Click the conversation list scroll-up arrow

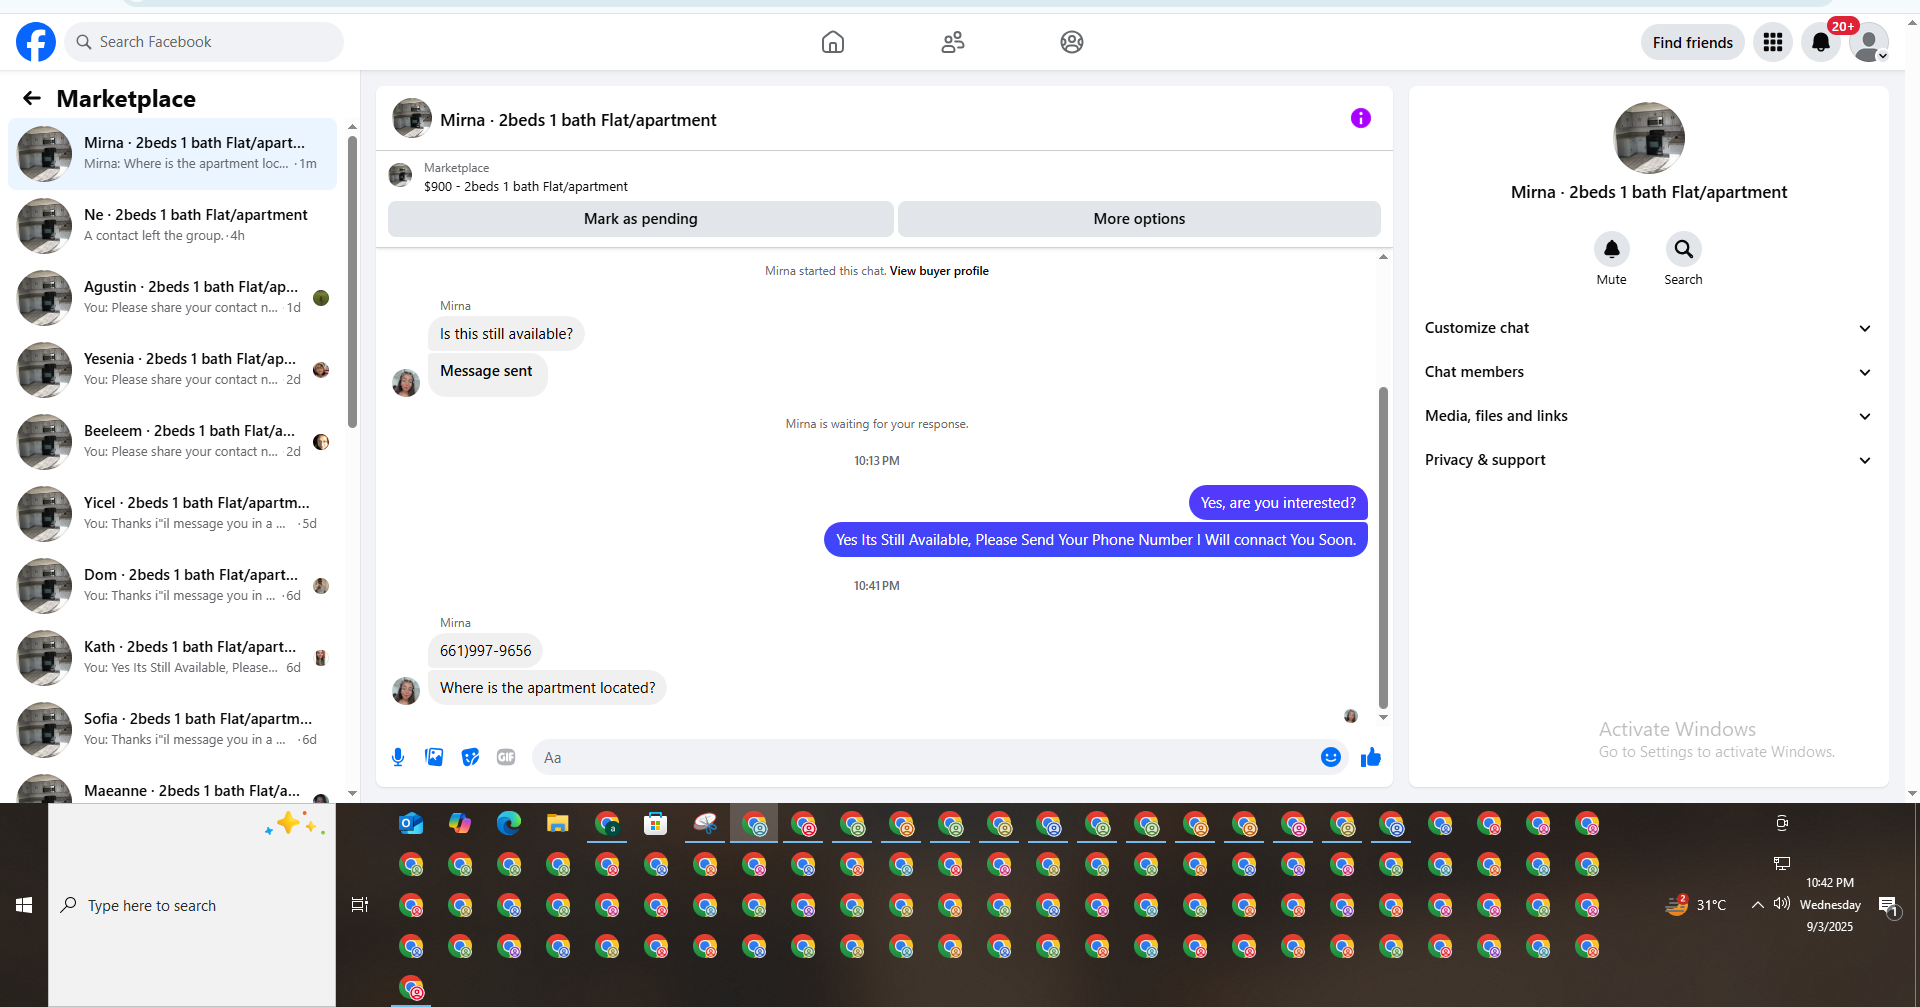tap(352, 127)
